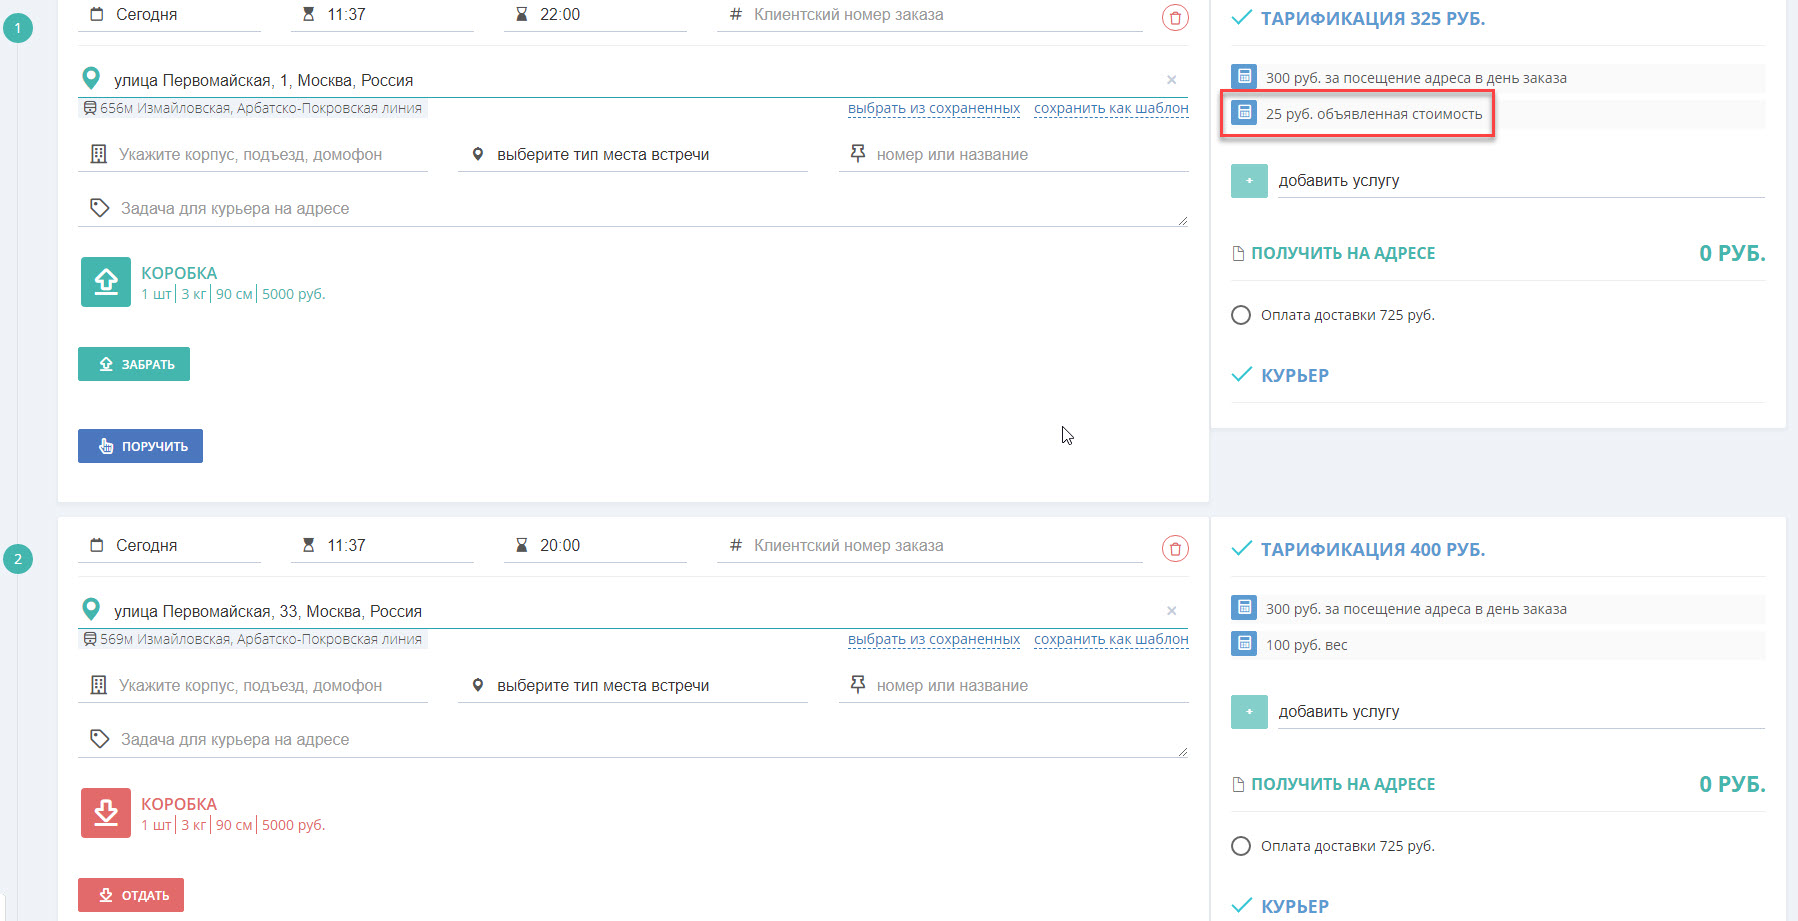This screenshot has width=1798, height=921.
Task: Click the hourglass icon beside 22:00
Action: click(x=521, y=14)
